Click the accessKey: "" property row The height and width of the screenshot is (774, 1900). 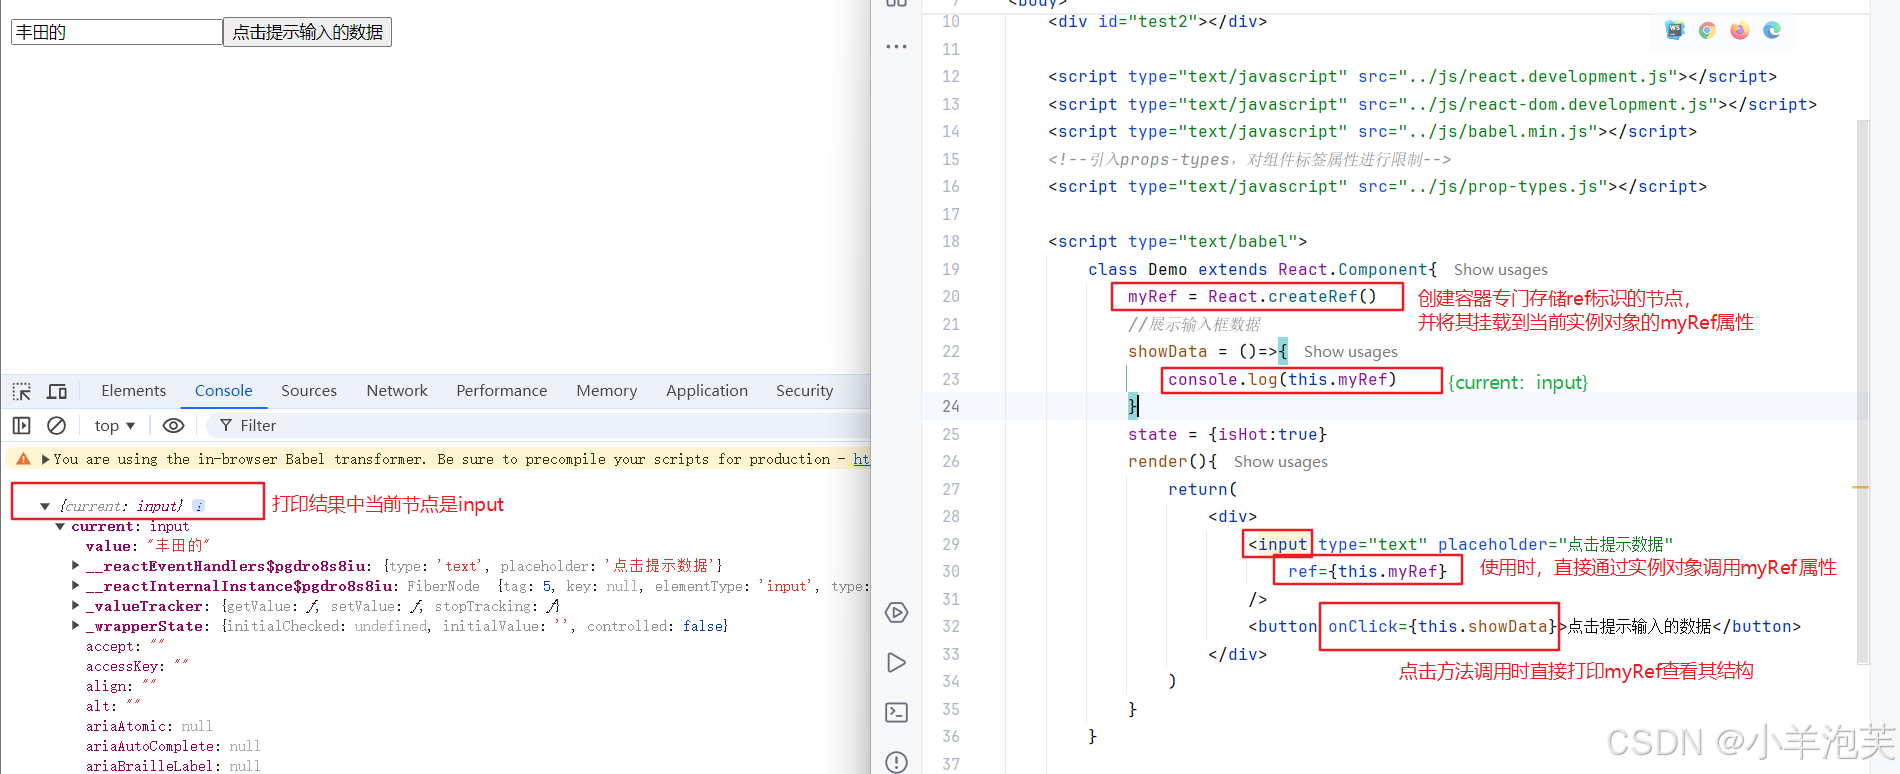pyautogui.click(x=137, y=666)
